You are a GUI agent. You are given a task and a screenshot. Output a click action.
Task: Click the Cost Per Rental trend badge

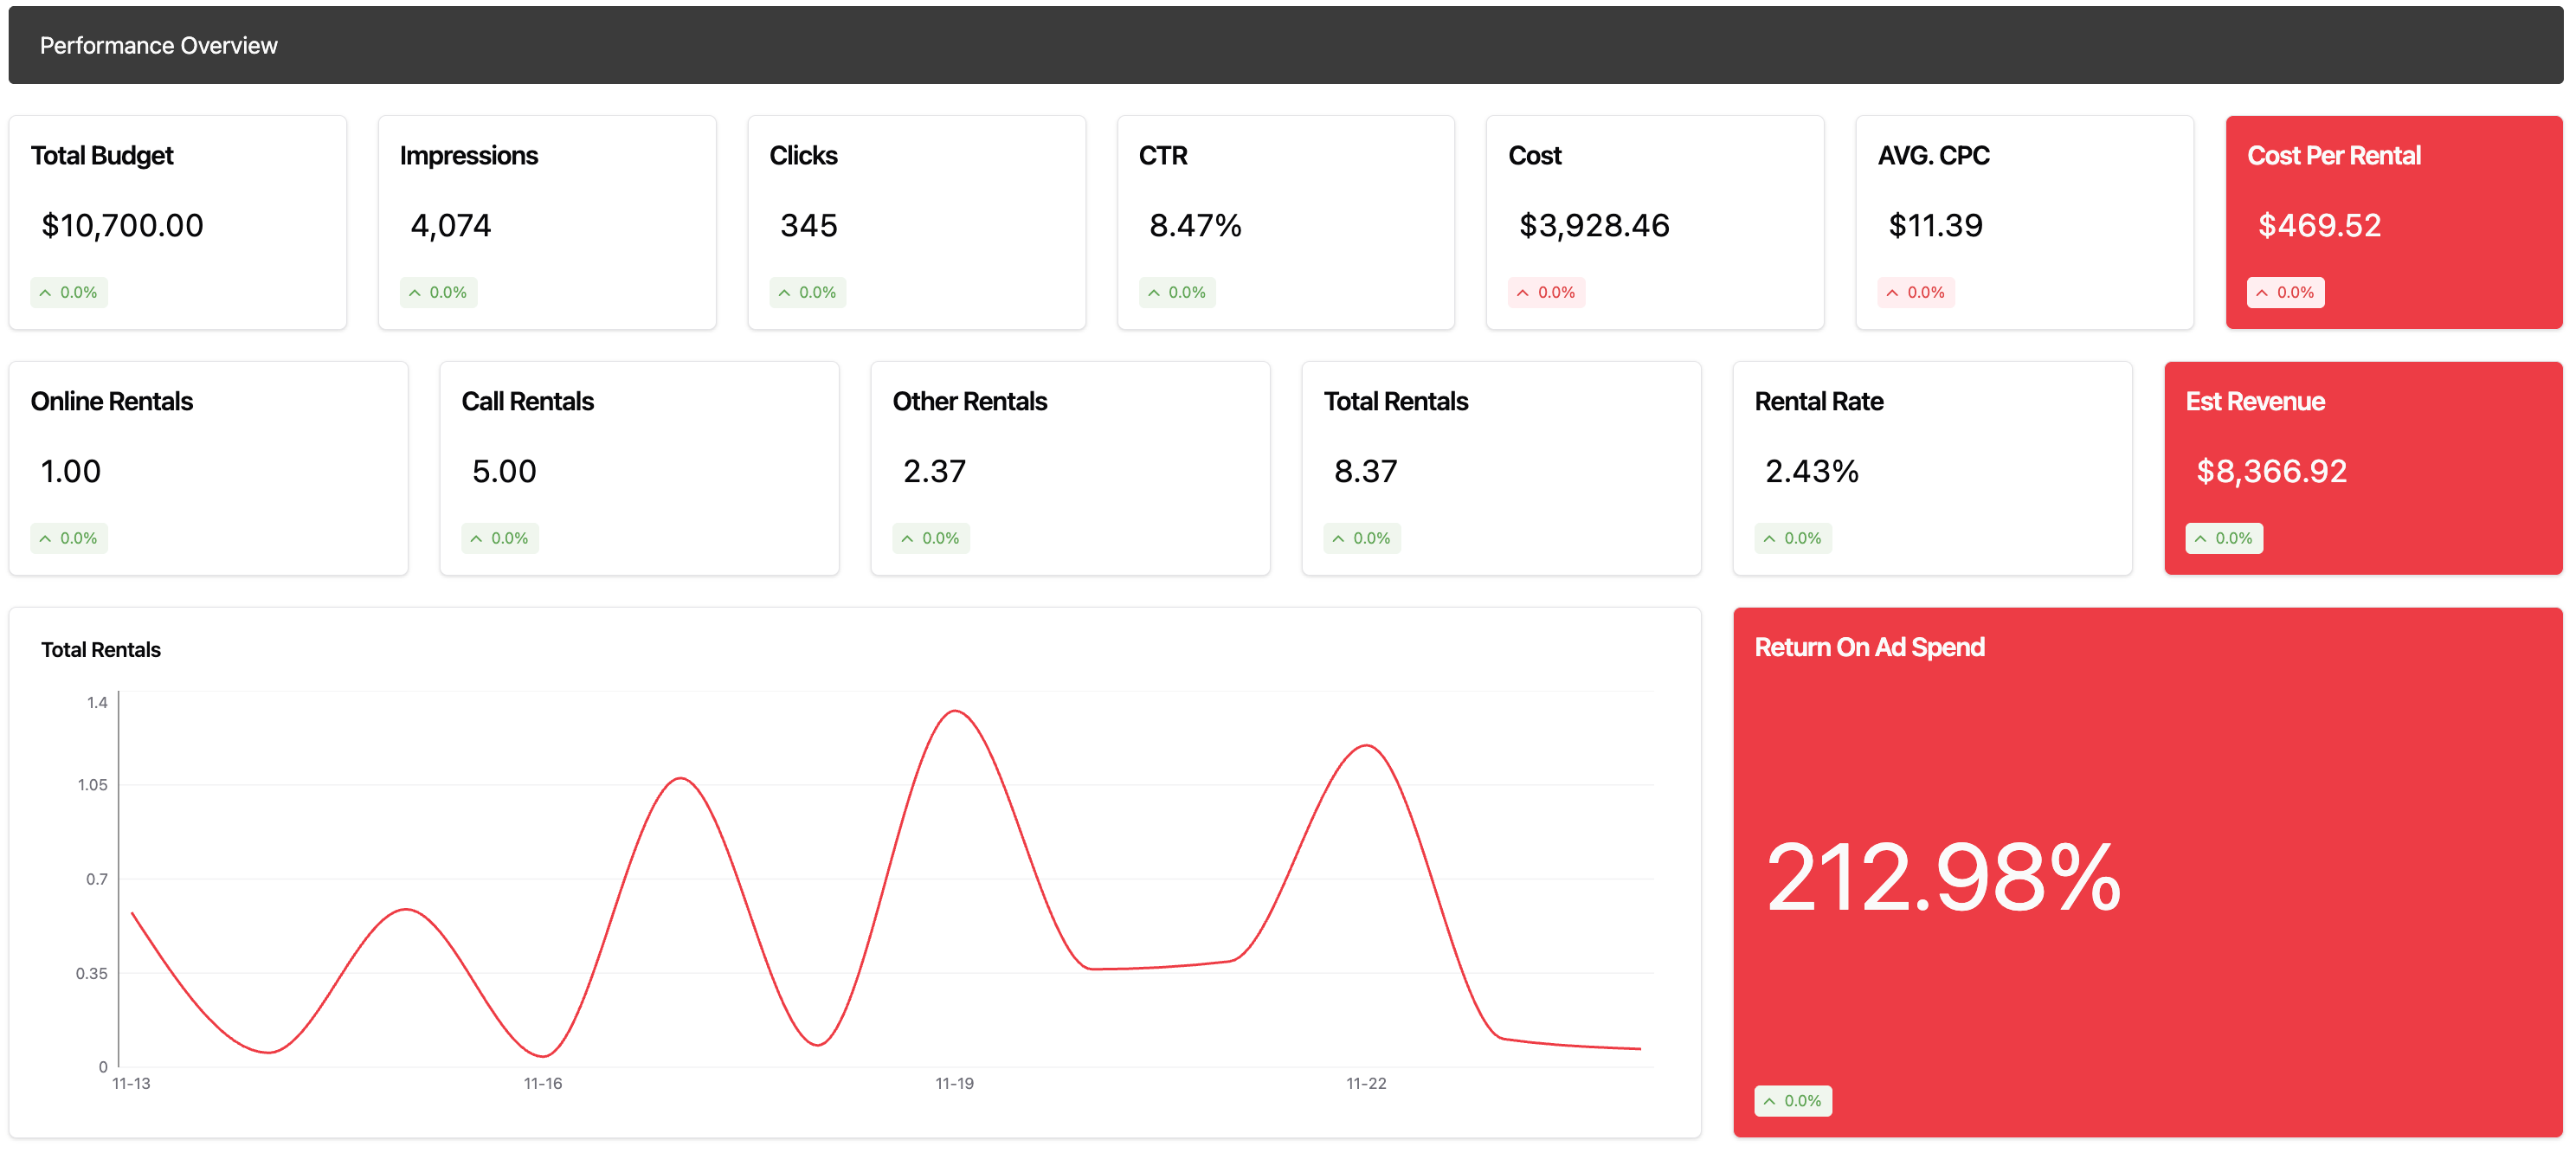[2285, 292]
